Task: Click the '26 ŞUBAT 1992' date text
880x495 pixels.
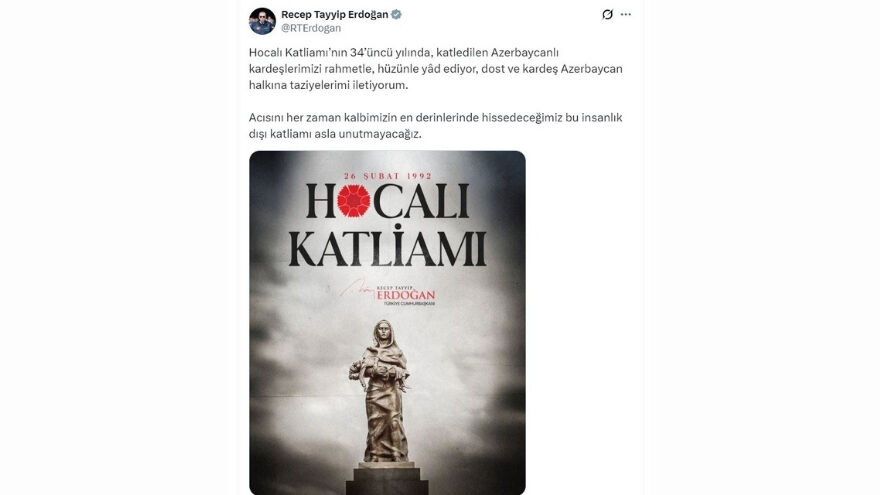Action: [x=388, y=176]
